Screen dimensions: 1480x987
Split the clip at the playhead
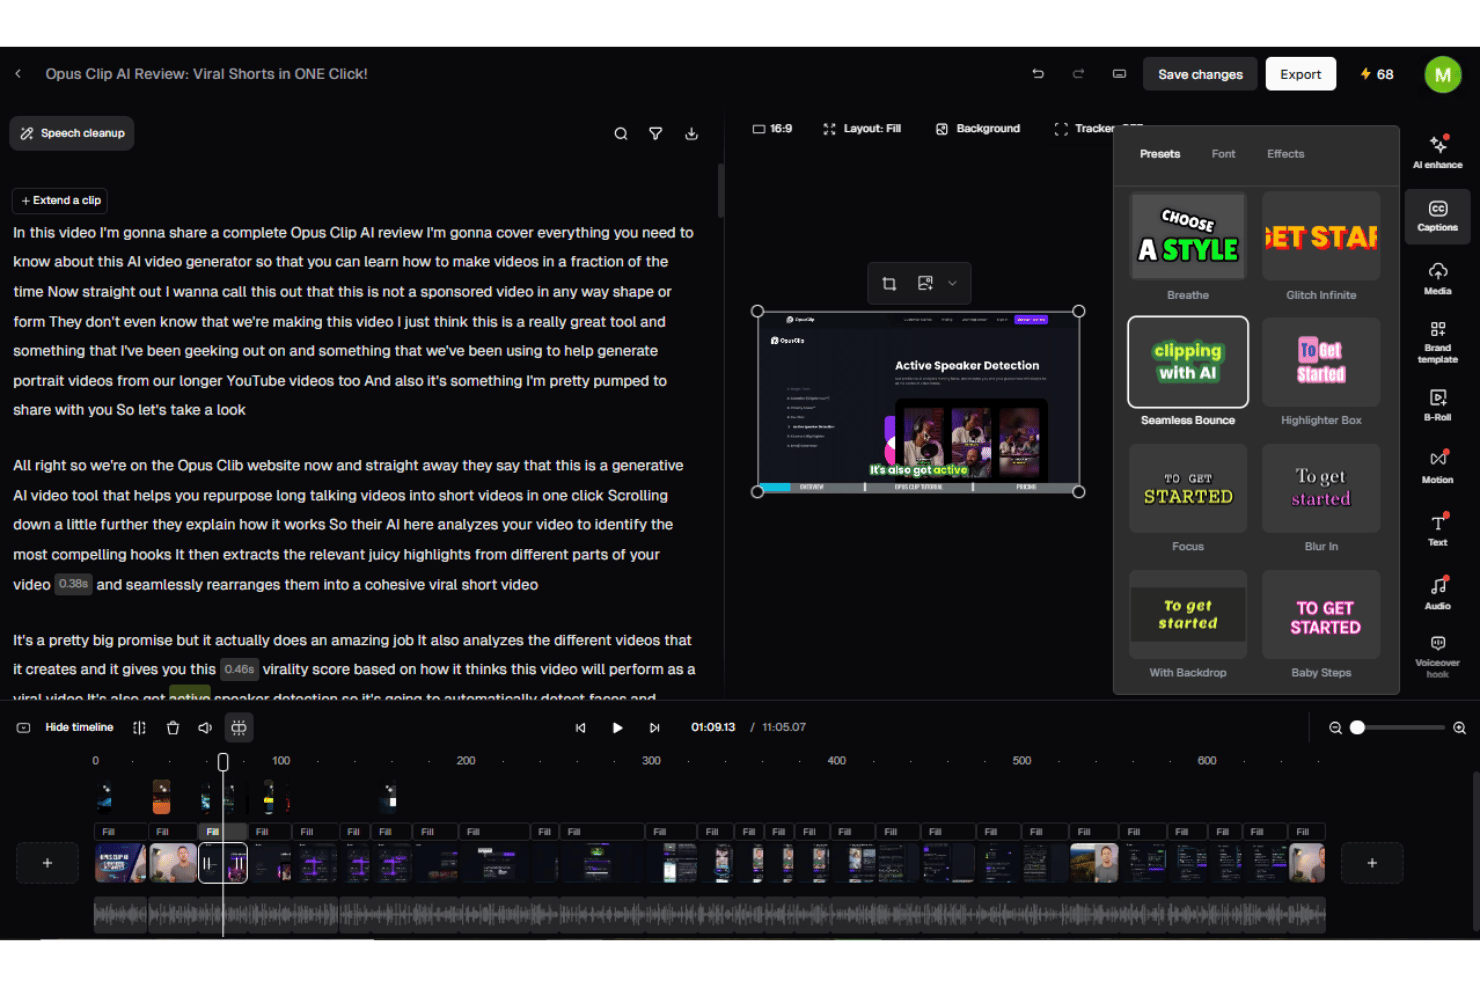pyautogui.click(x=139, y=728)
